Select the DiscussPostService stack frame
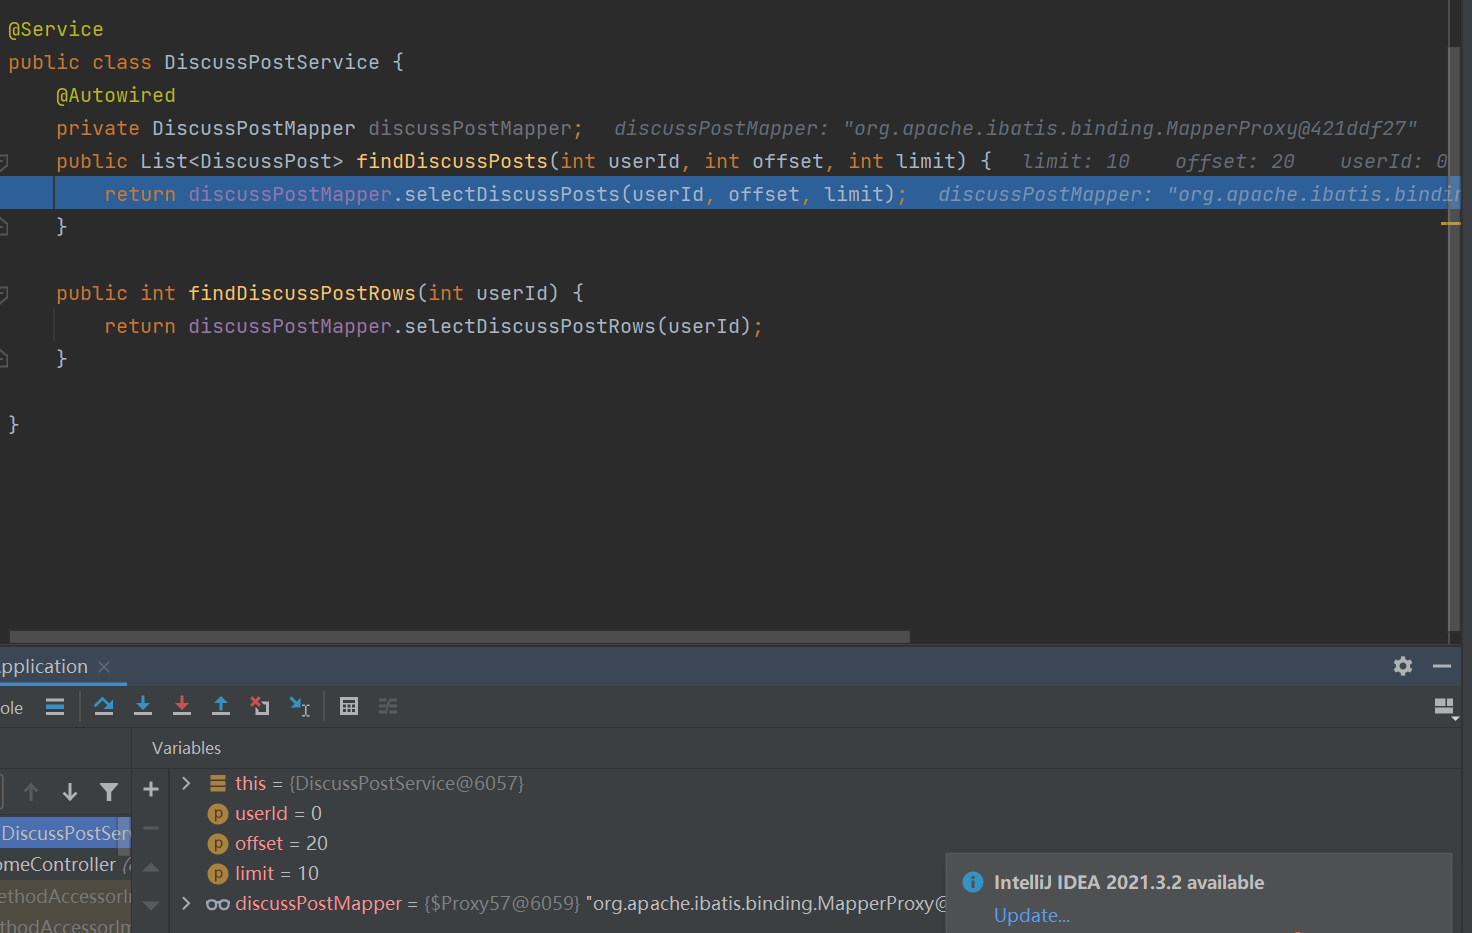 tap(65, 833)
